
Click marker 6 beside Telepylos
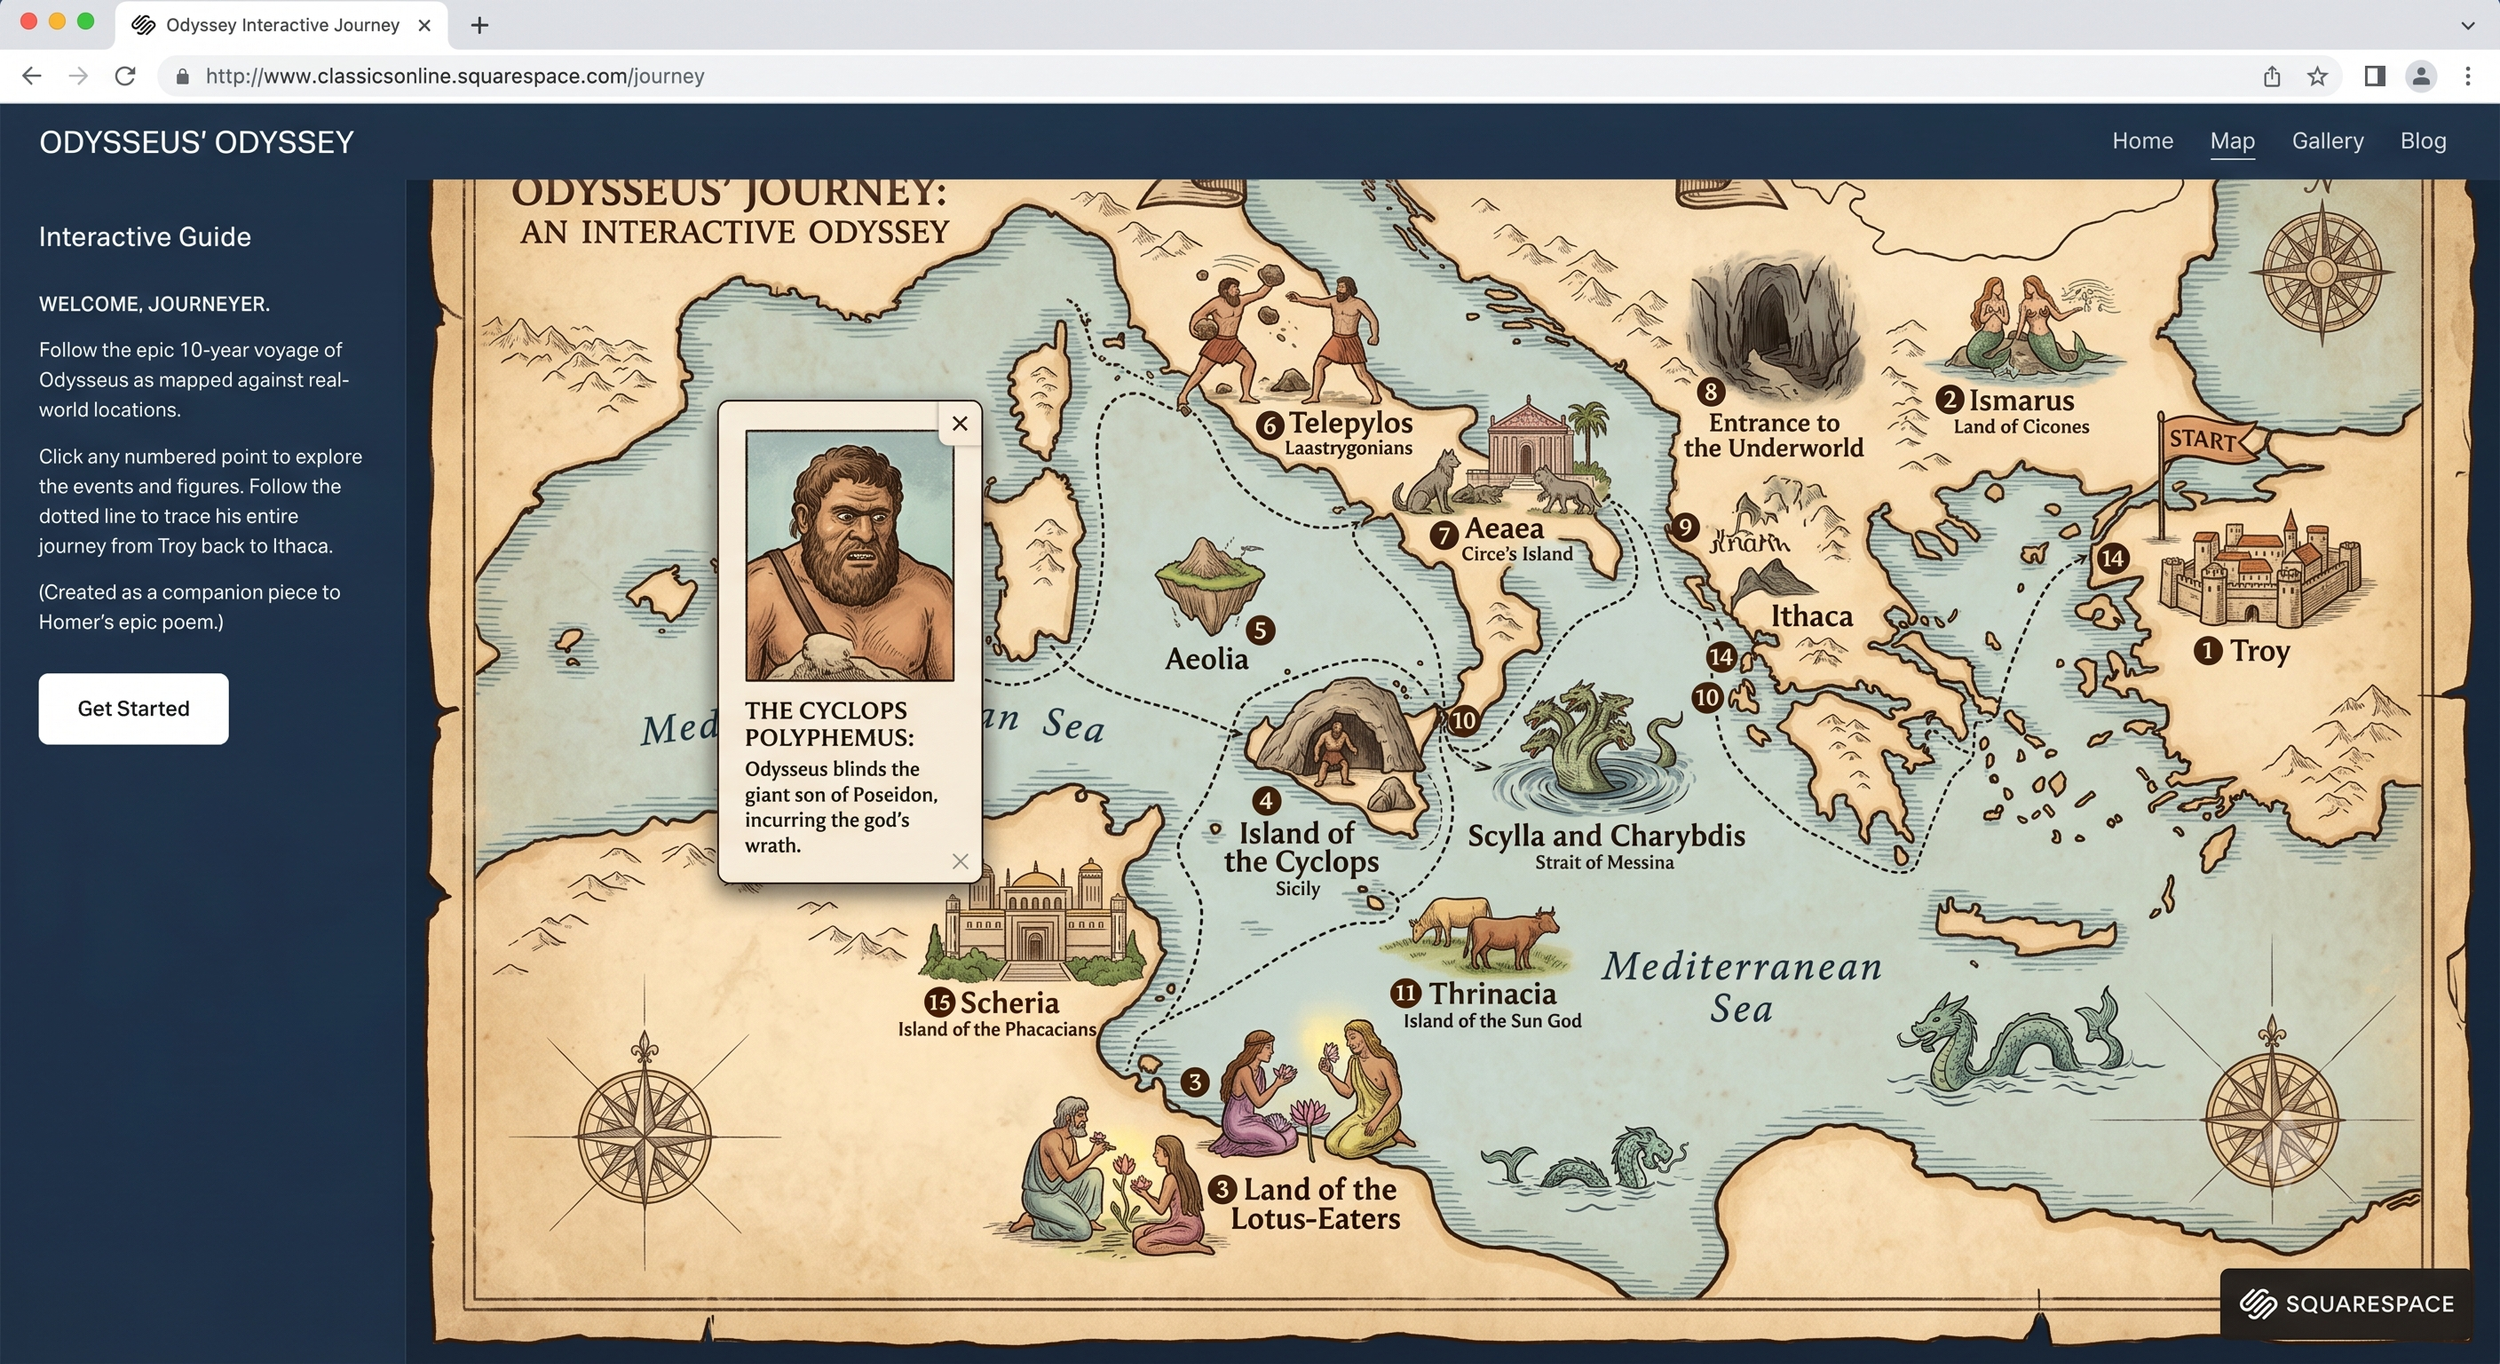pyautogui.click(x=1270, y=425)
